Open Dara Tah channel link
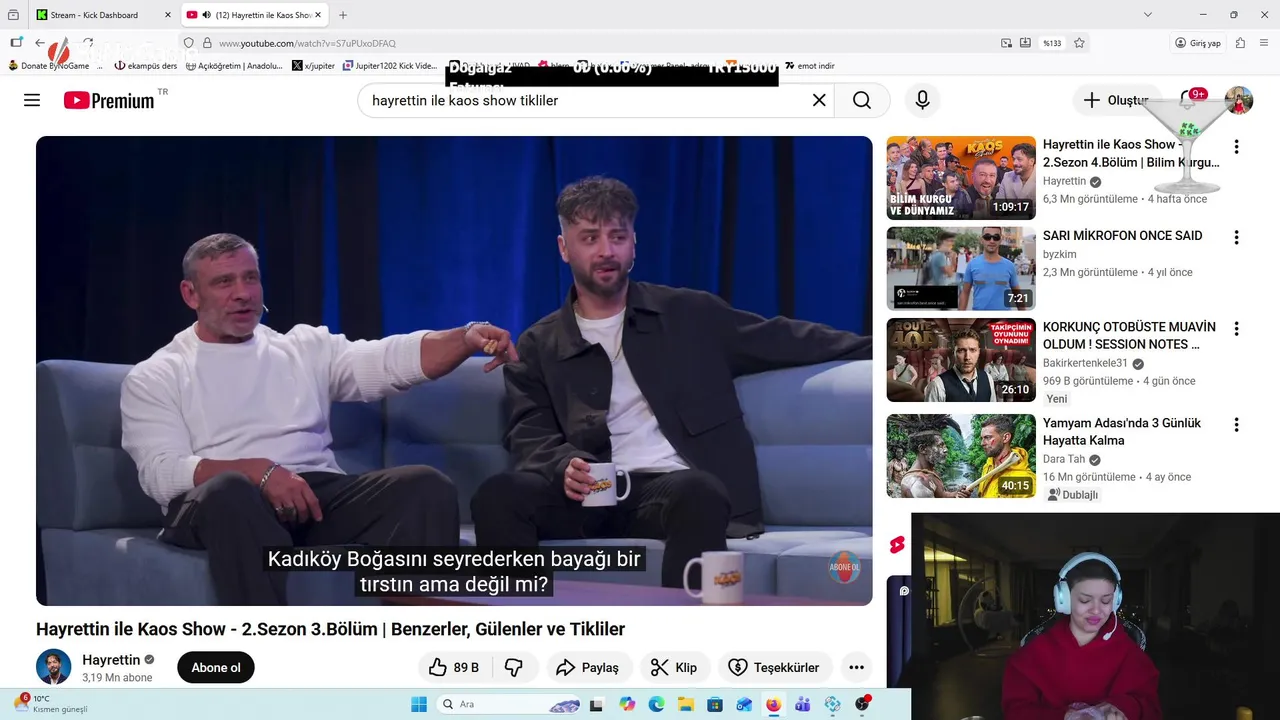Screen dimensions: 1280x720 point(1064,459)
